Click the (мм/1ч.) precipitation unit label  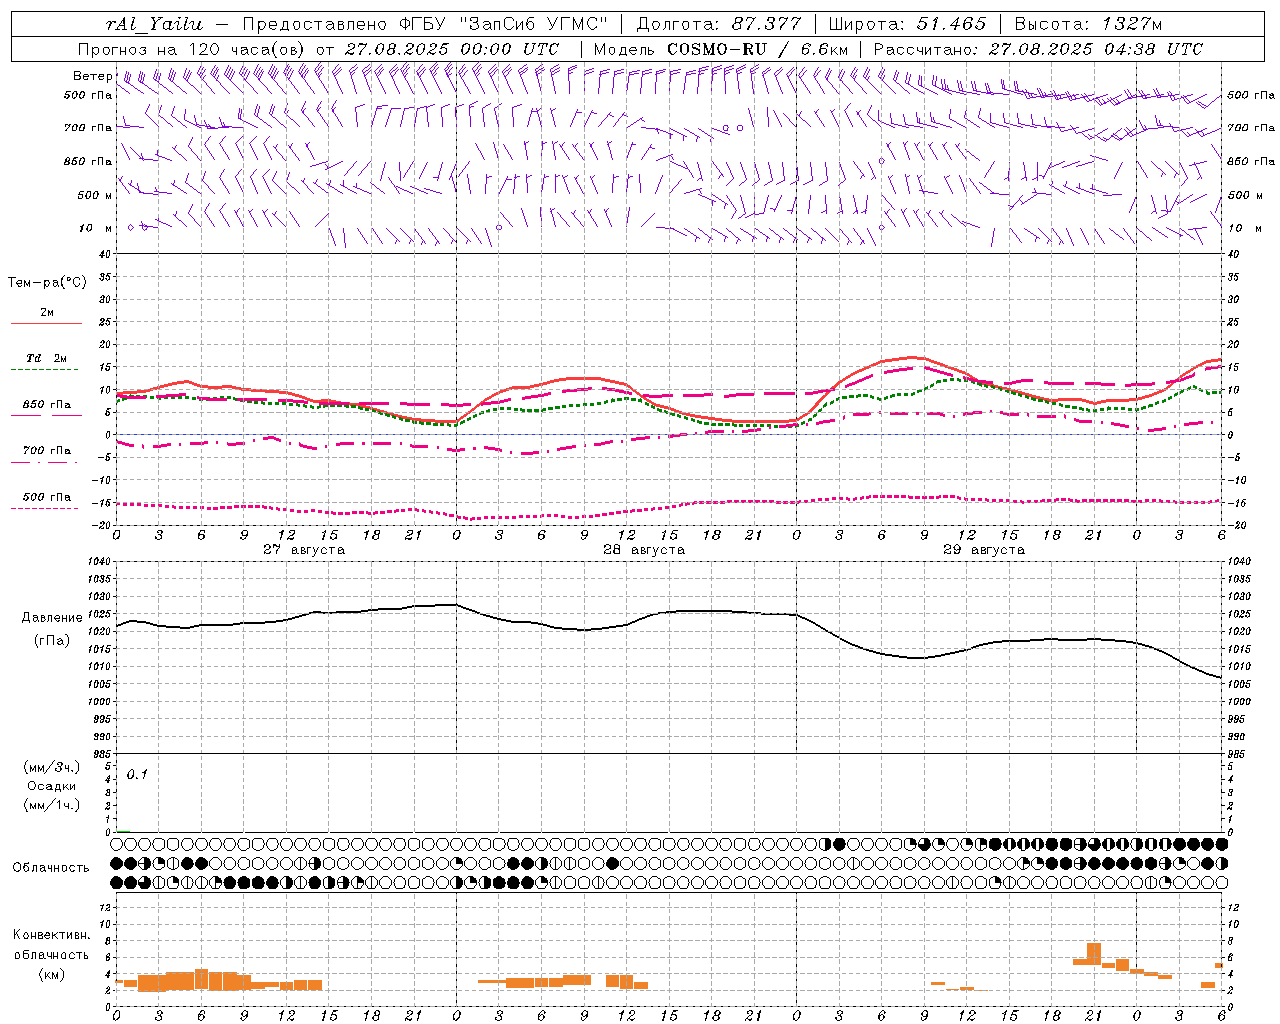click(x=52, y=805)
